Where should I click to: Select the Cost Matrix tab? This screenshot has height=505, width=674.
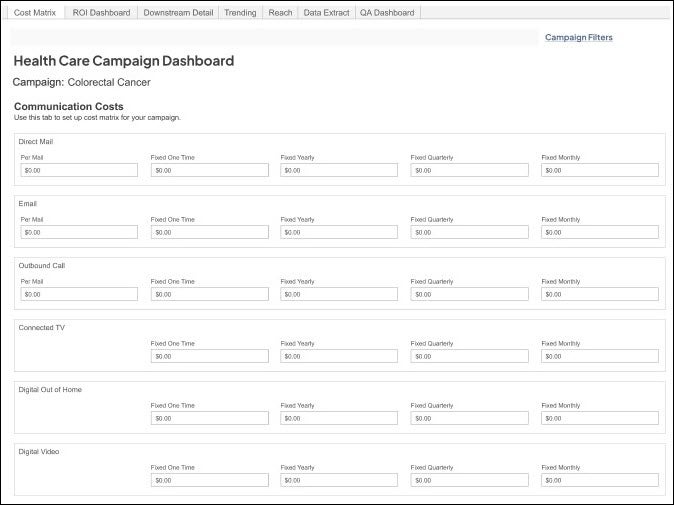tap(35, 13)
